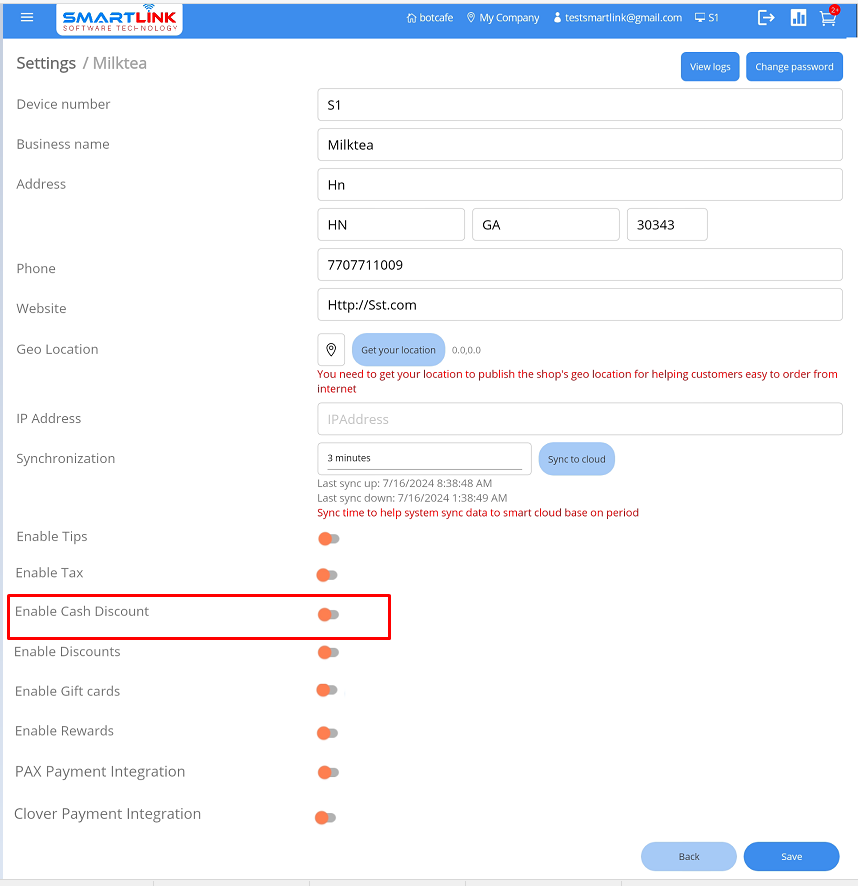The image size is (858, 886).
Task: Click the botcafe home link
Action: (x=430, y=18)
